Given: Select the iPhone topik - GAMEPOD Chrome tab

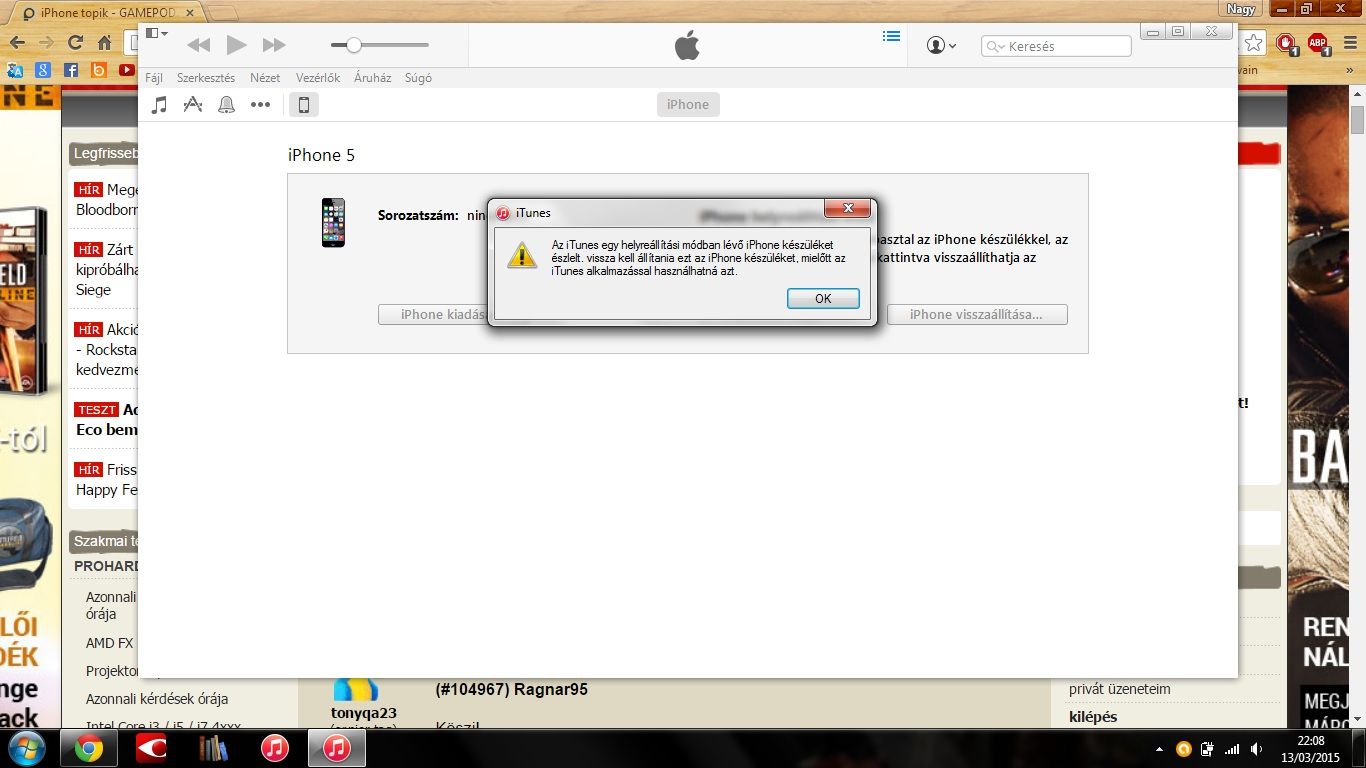Looking at the screenshot, I should point(107,13).
